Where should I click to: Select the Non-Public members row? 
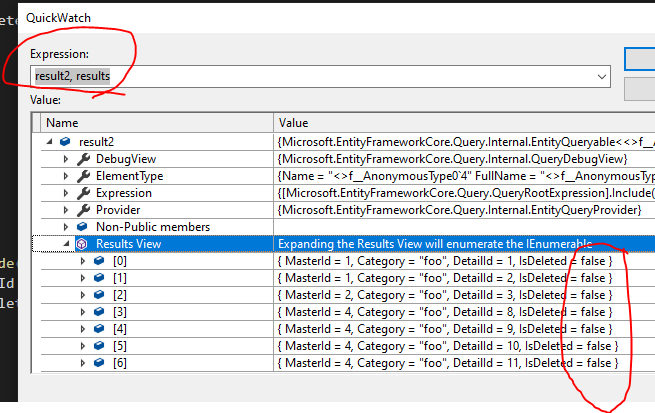(153, 227)
